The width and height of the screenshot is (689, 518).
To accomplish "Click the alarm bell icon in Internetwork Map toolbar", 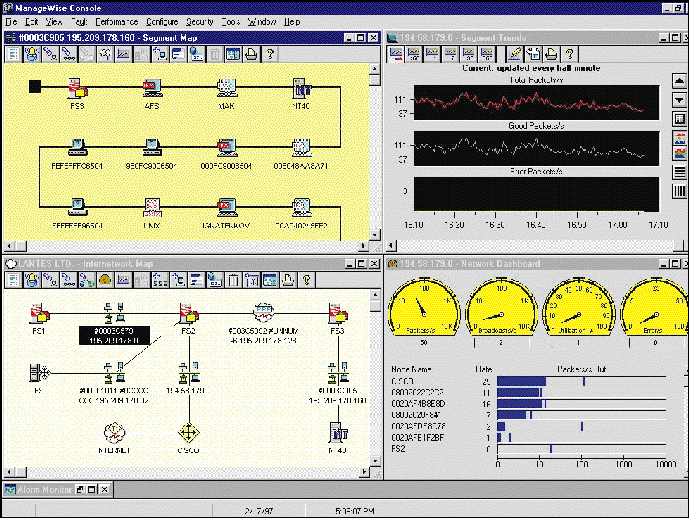I will (31, 280).
